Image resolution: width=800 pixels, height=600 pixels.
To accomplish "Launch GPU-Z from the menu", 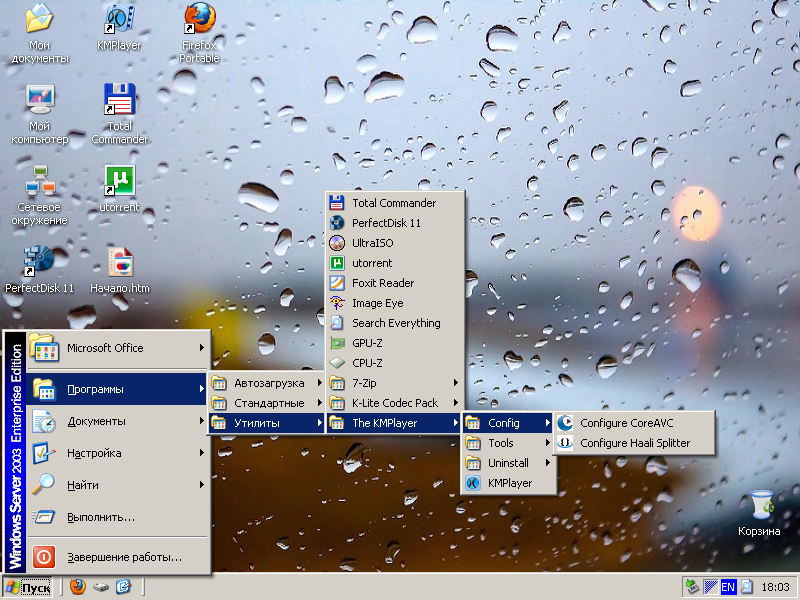I will pyautogui.click(x=395, y=343).
